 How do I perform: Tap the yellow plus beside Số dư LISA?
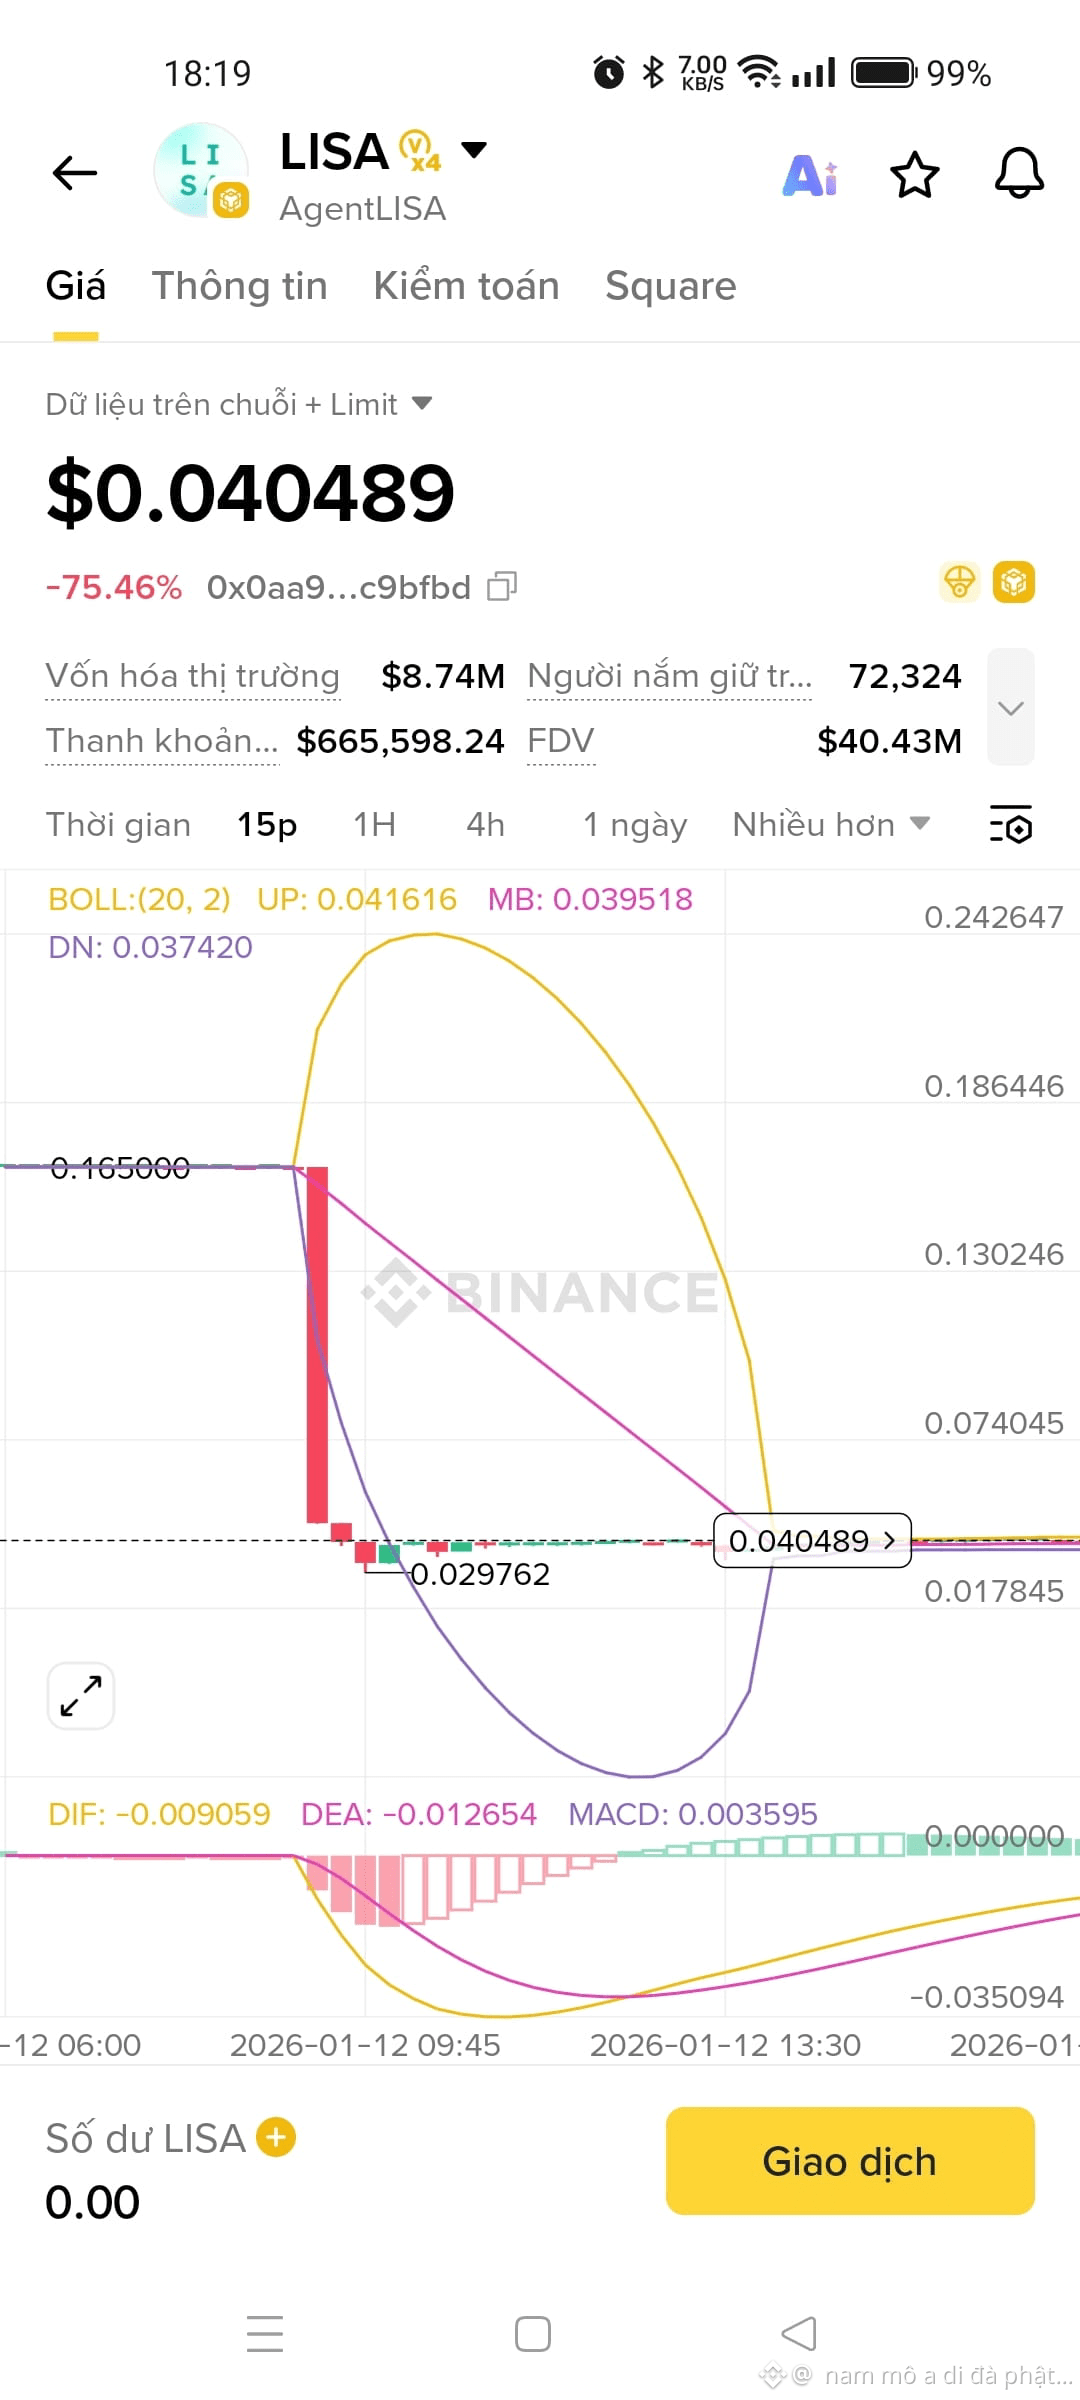point(276,2137)
